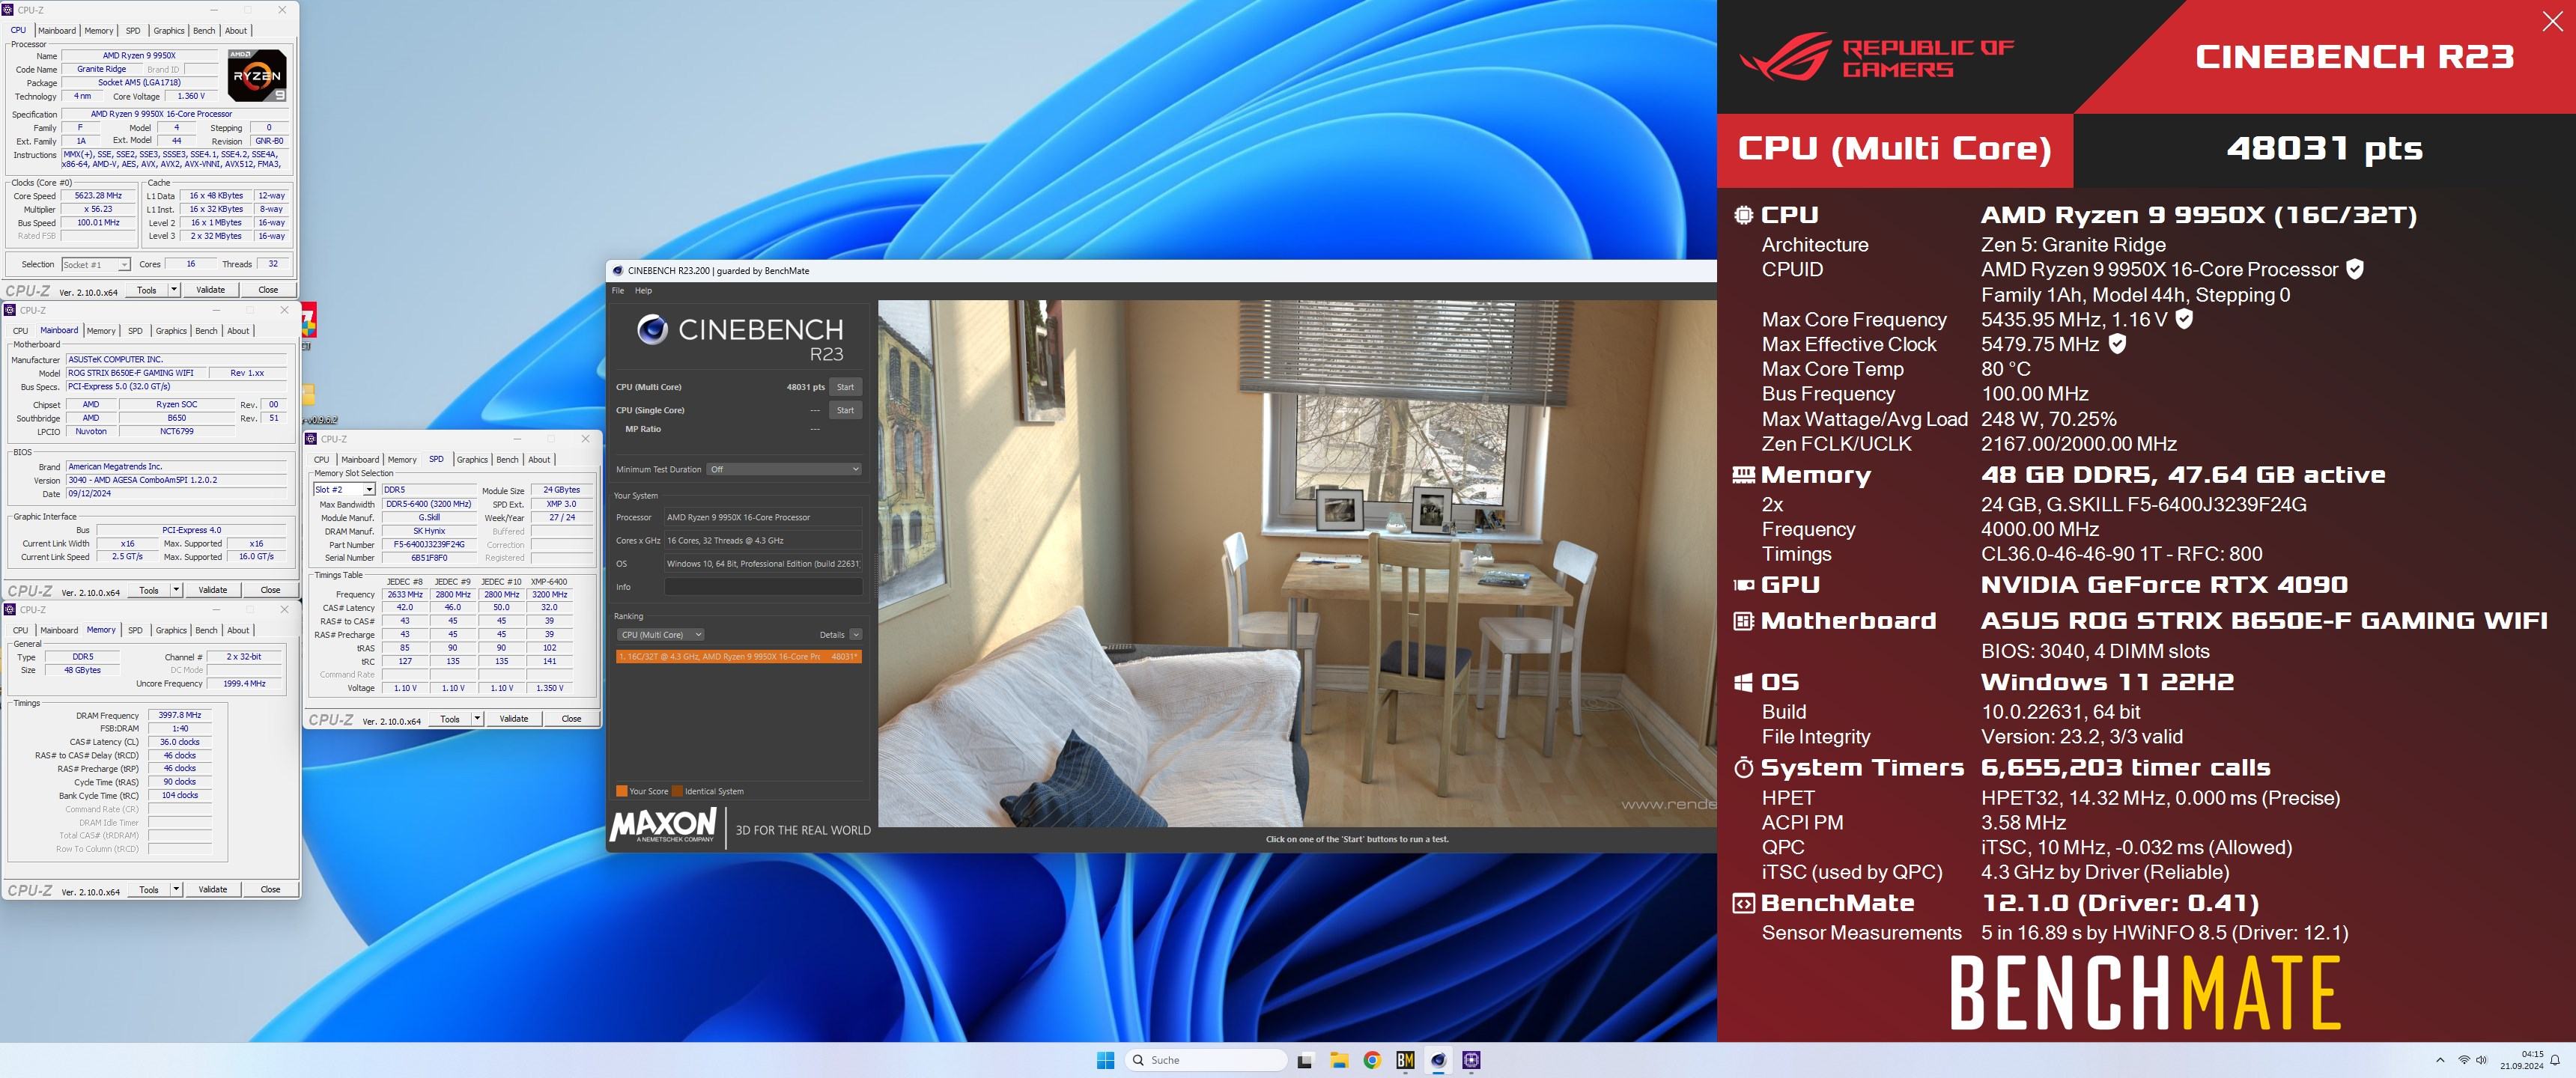
Task: Open the Slot #2 memory slot dropdown
Action: (x=344, y=490)
